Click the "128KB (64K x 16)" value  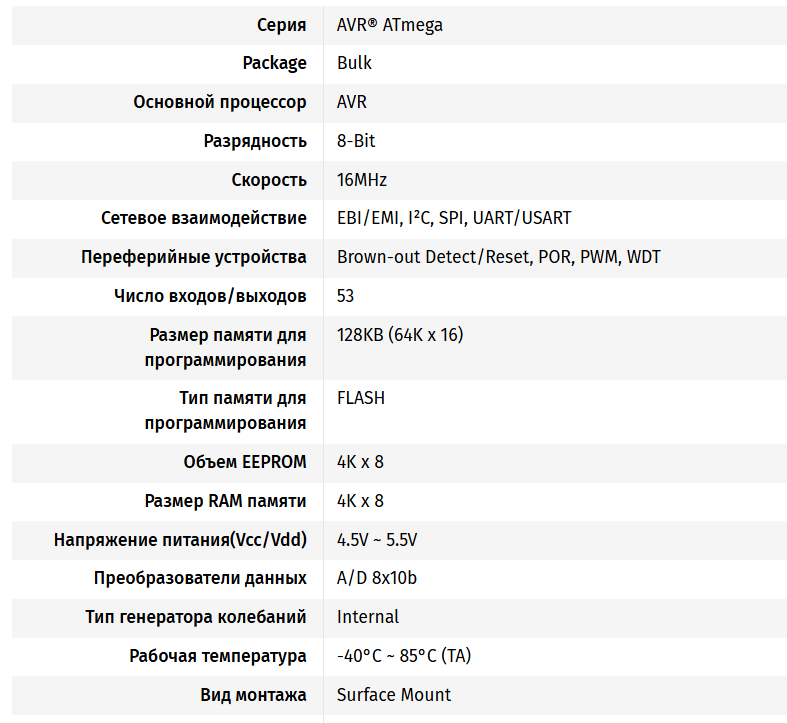tap(400, 335)
